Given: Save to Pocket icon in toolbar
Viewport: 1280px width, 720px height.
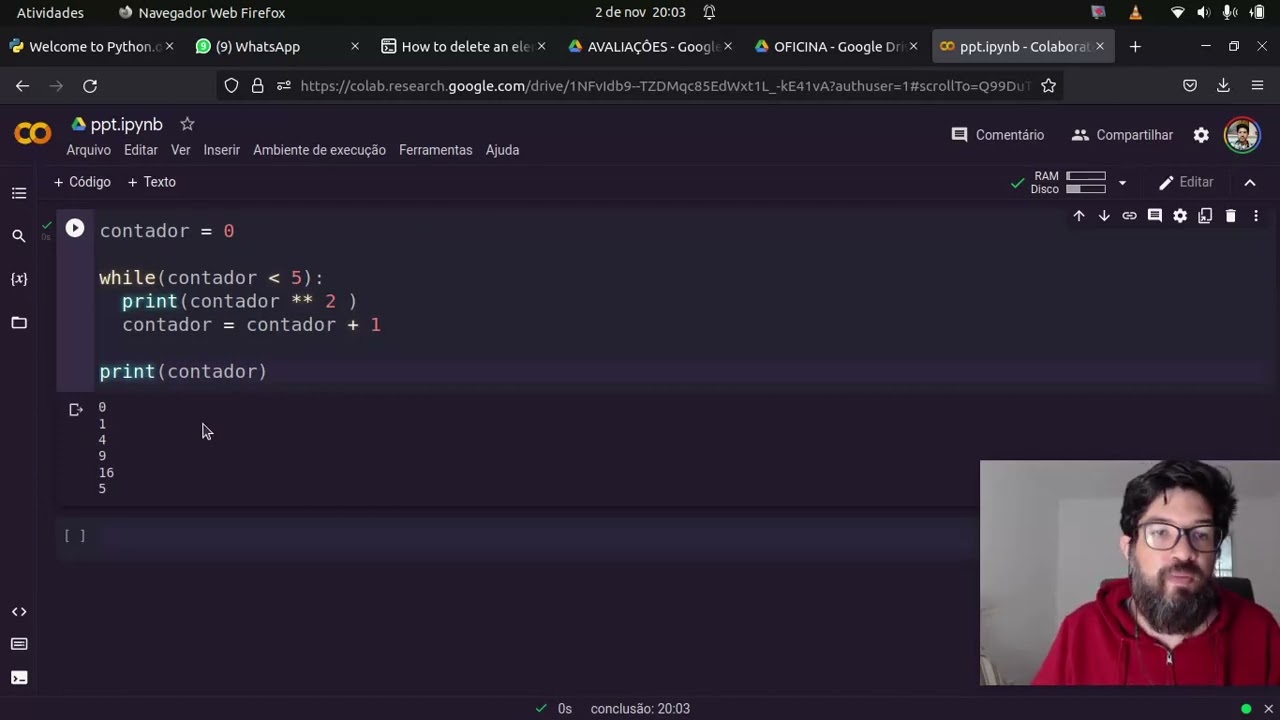Looking at the screenshot, I should [x=1190, y=86].
